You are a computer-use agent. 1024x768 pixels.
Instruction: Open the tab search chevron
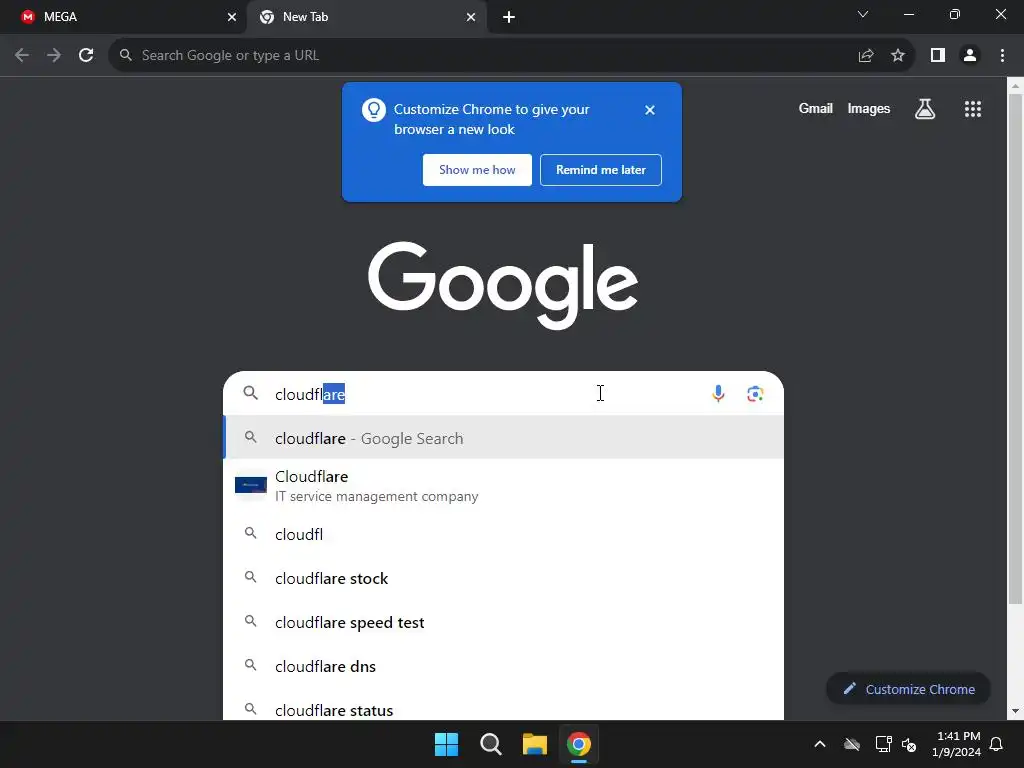point(863,14)
